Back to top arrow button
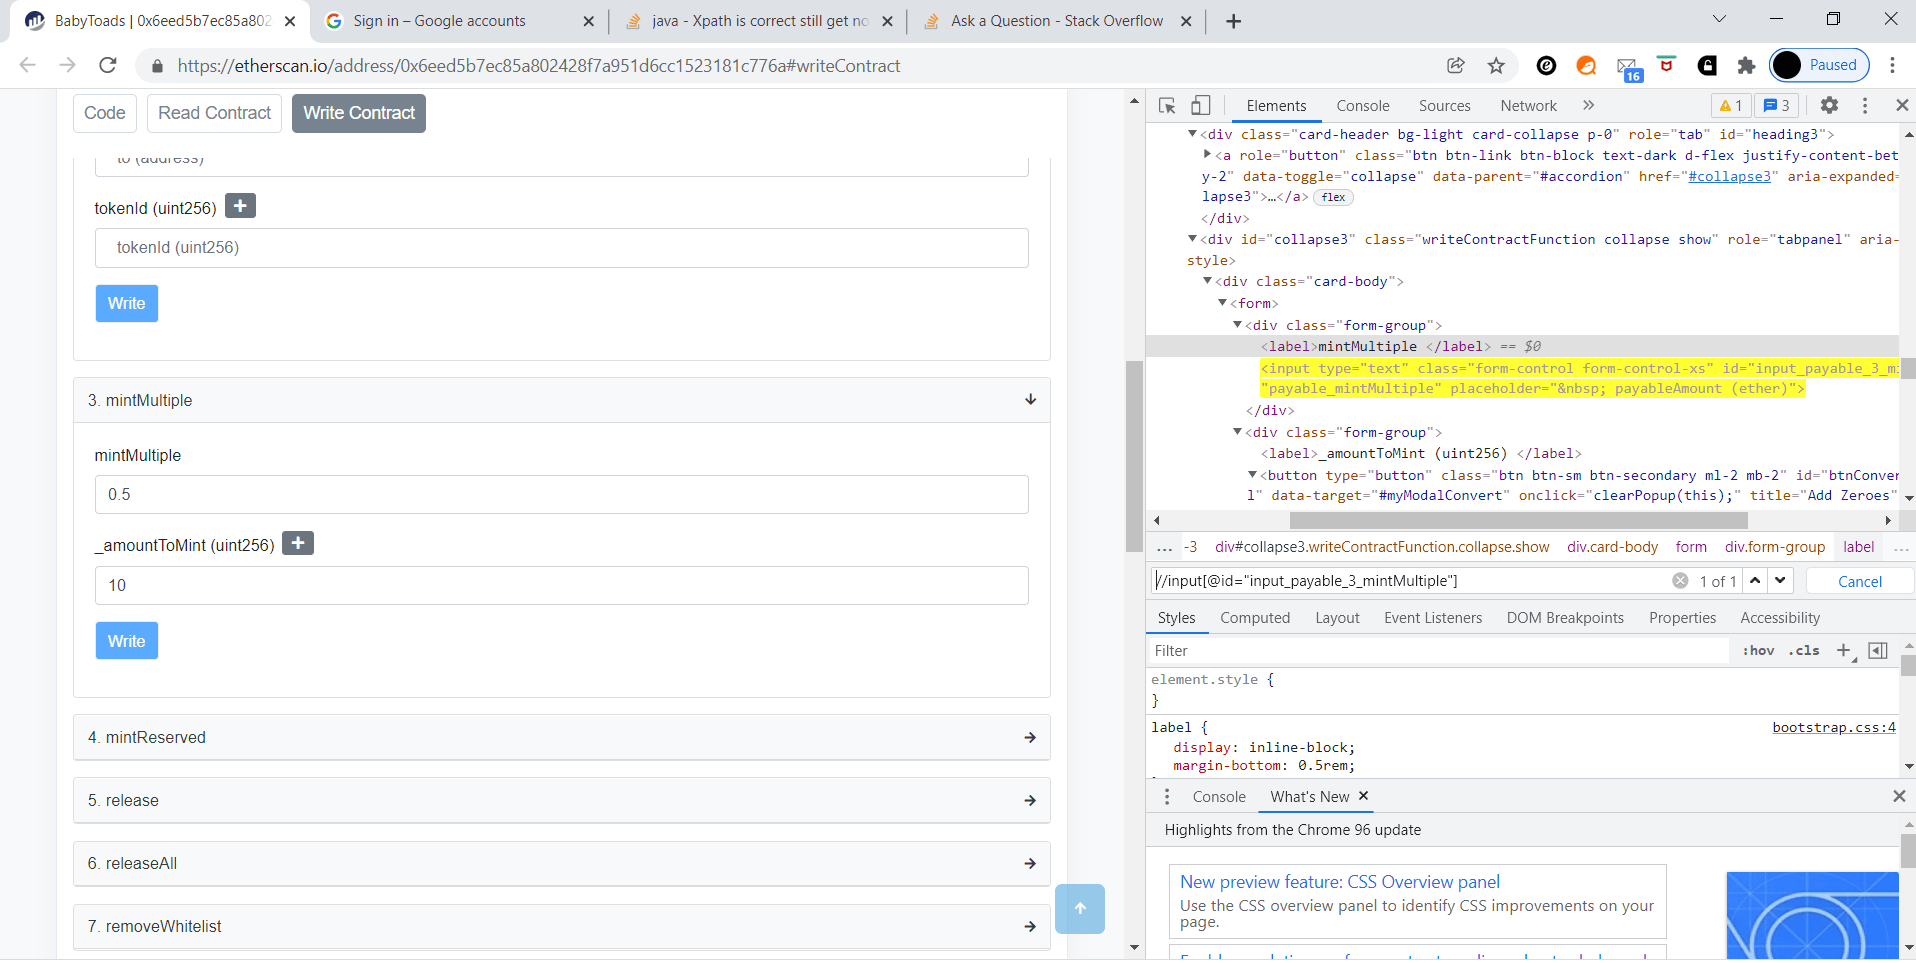The height and width of the screenshot is (963, 1916). (1080, 908)
